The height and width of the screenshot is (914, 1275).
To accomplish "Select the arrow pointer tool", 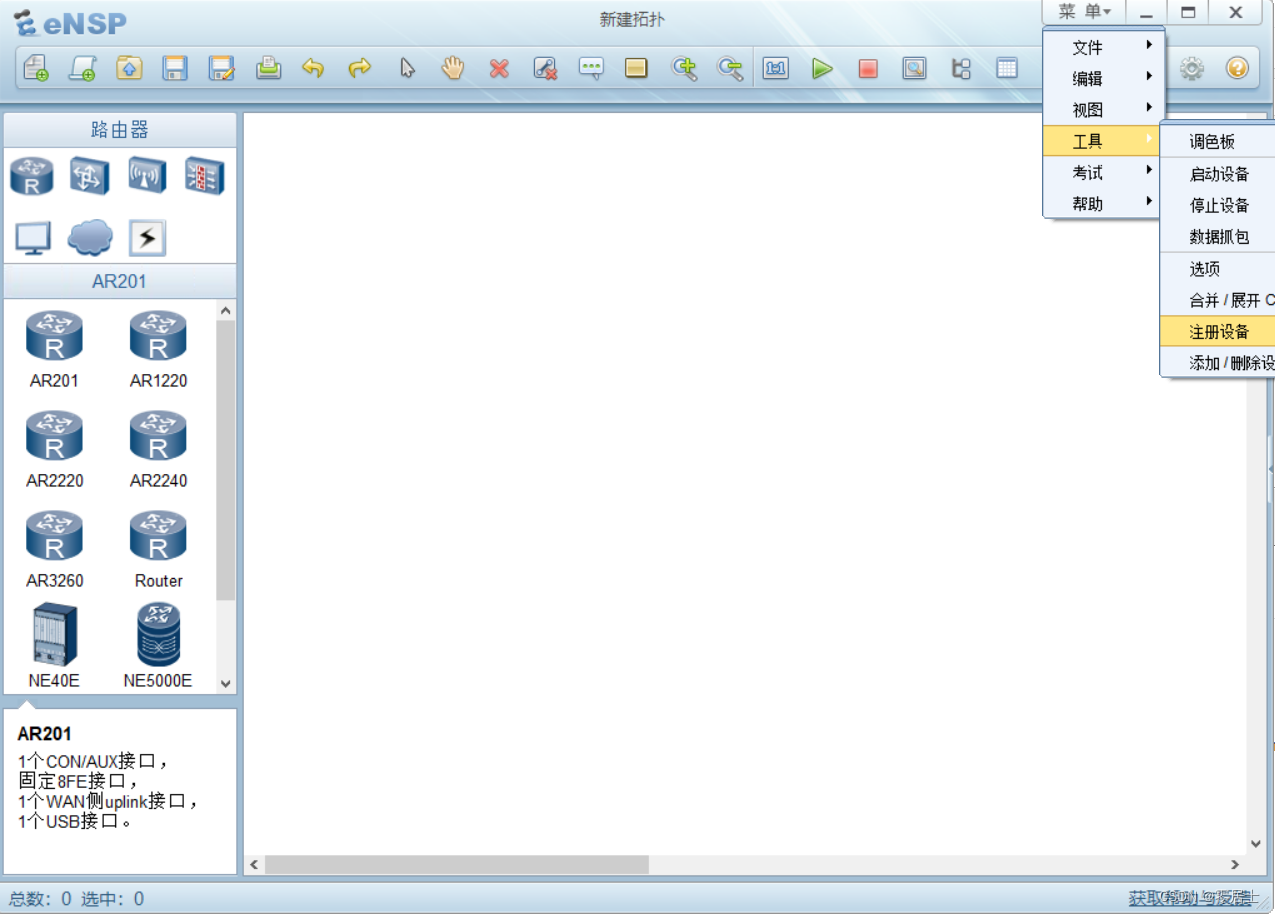I will (x=407, y=68).
